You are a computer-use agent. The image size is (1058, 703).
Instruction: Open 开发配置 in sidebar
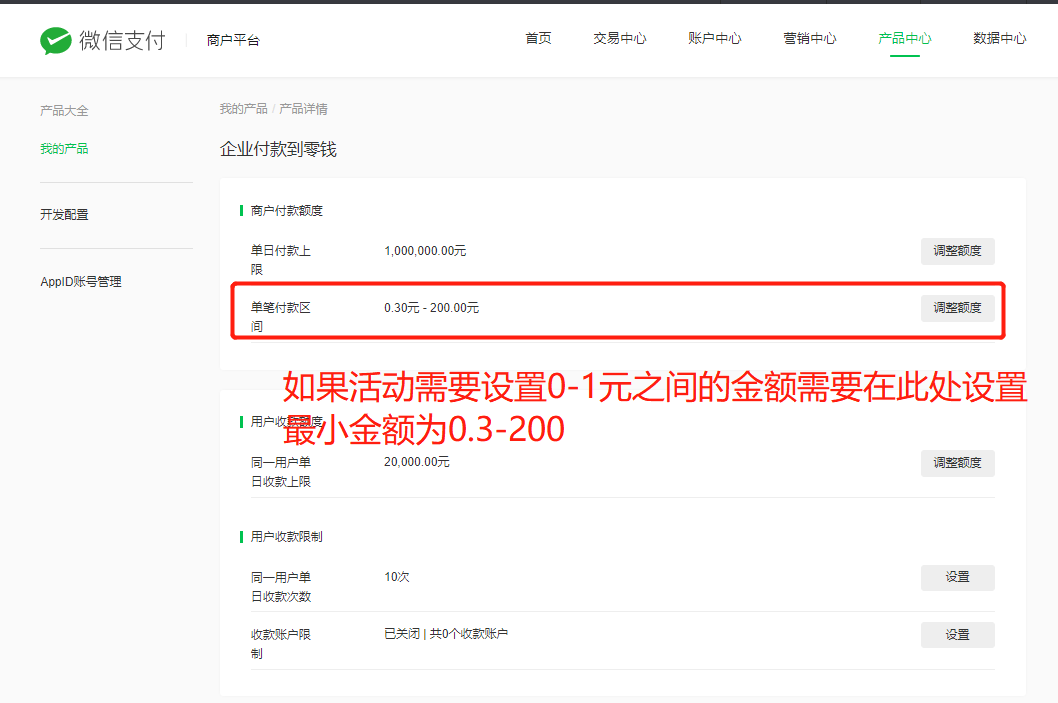point(64,215)
